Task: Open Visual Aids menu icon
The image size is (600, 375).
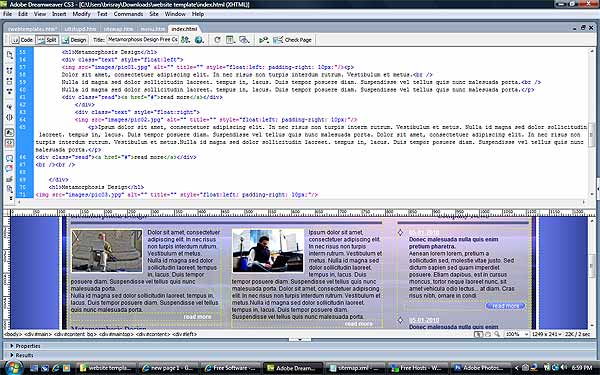Action: tap(244, 40)
